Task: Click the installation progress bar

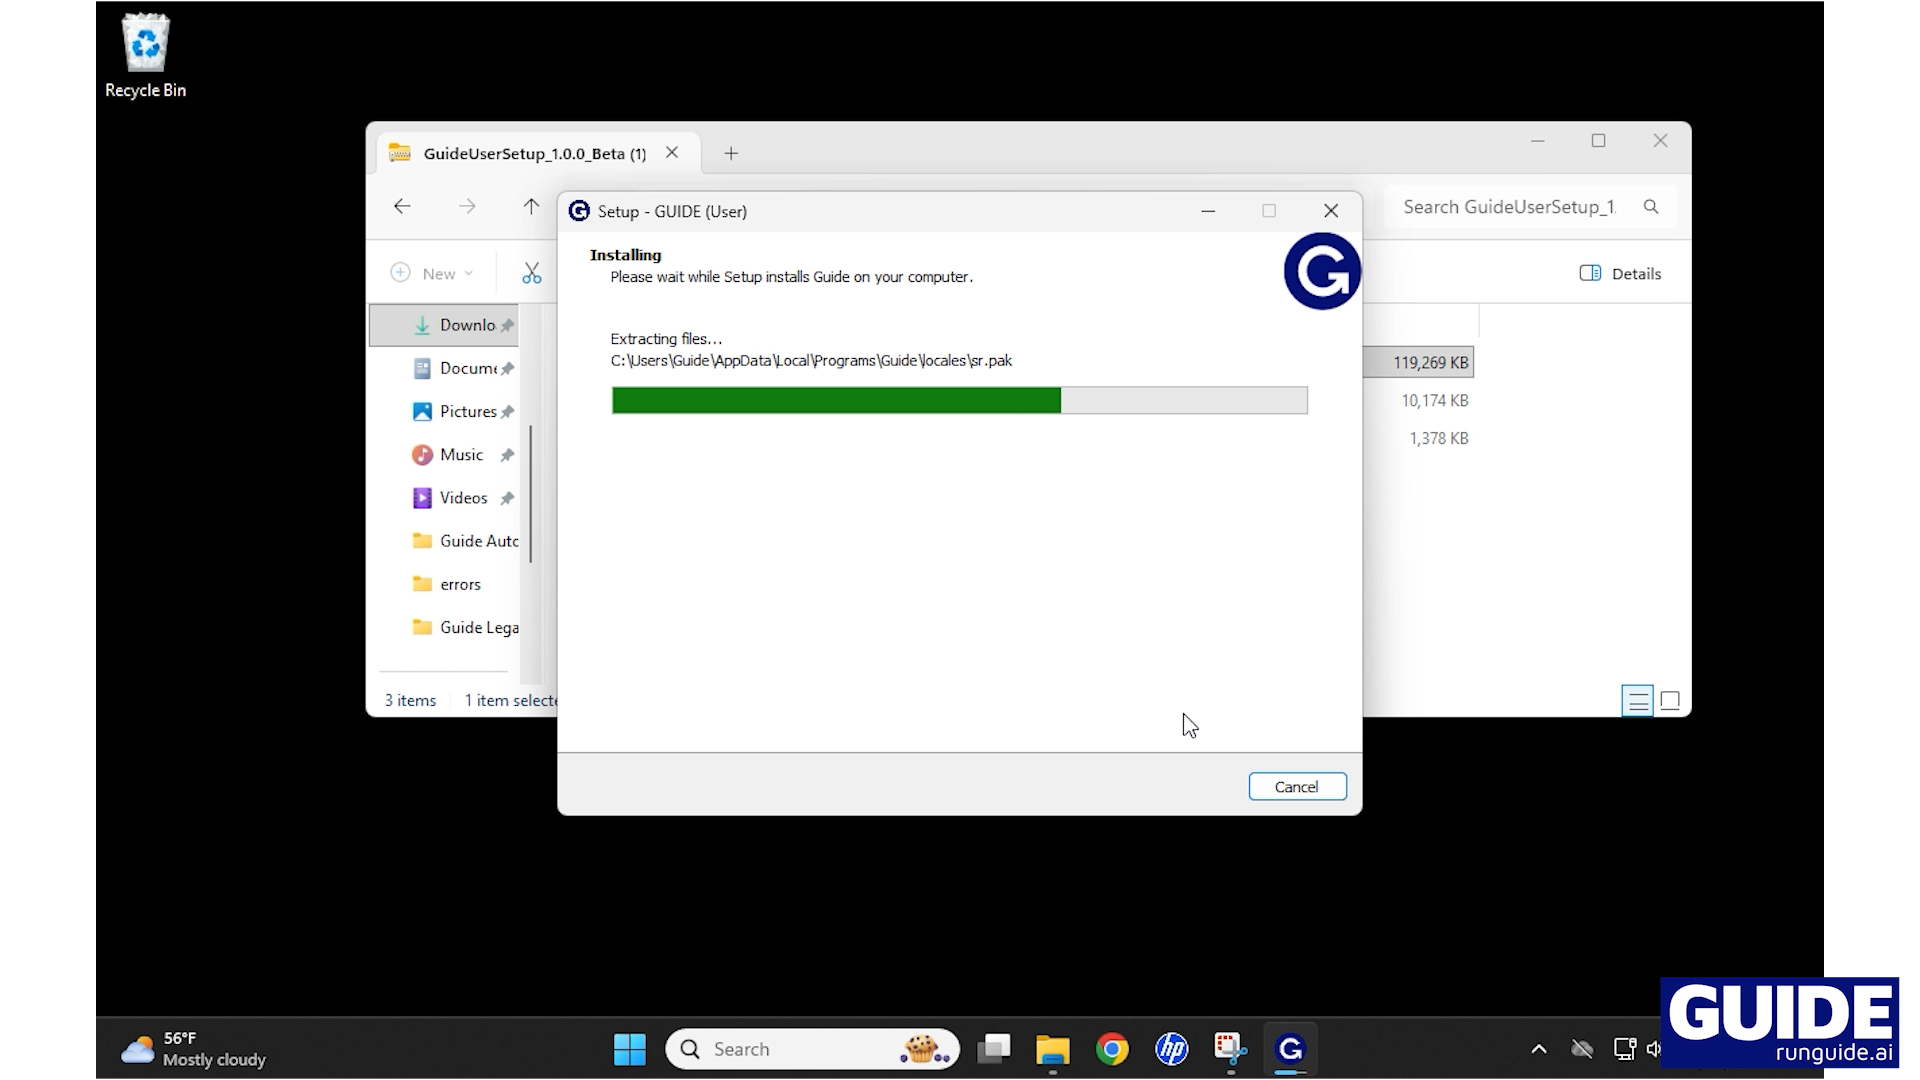Action: 959,400
